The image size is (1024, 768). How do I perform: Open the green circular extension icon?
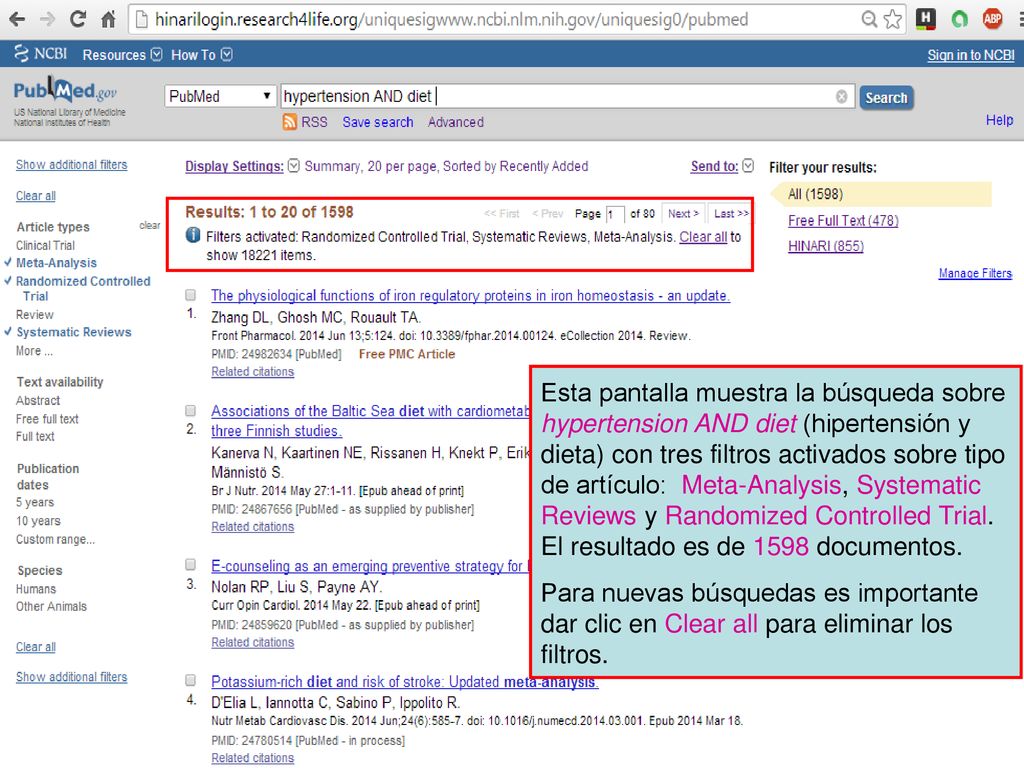pos(959,20)
